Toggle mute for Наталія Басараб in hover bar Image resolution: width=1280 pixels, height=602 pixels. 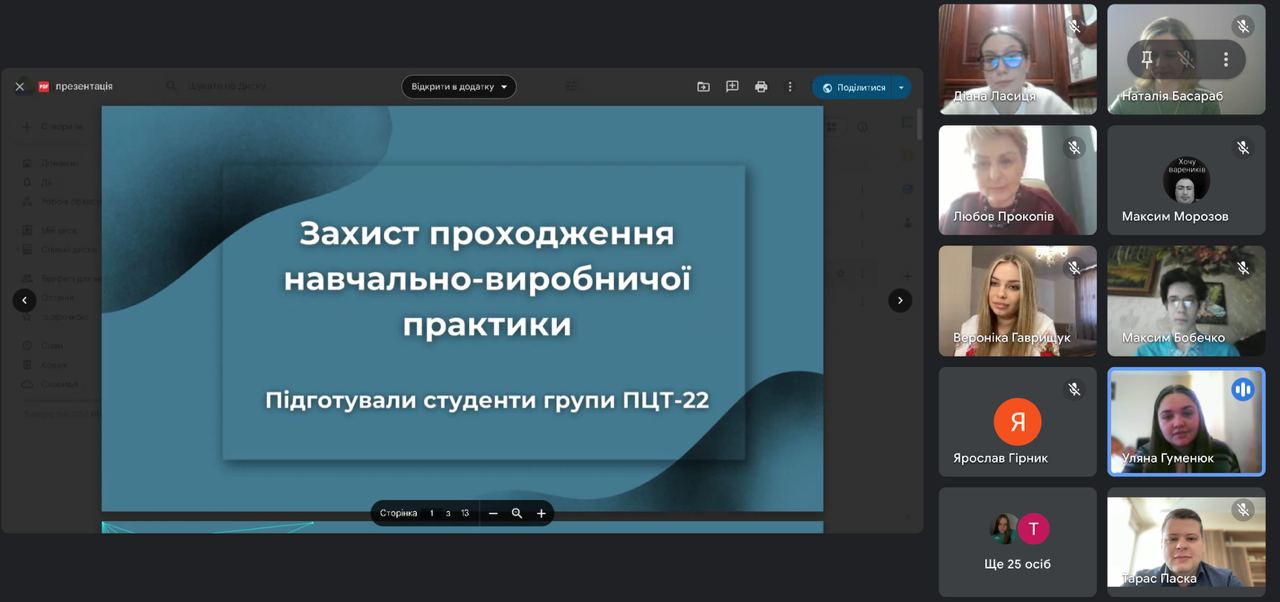pyautogui.click(x=1186, y=59)
